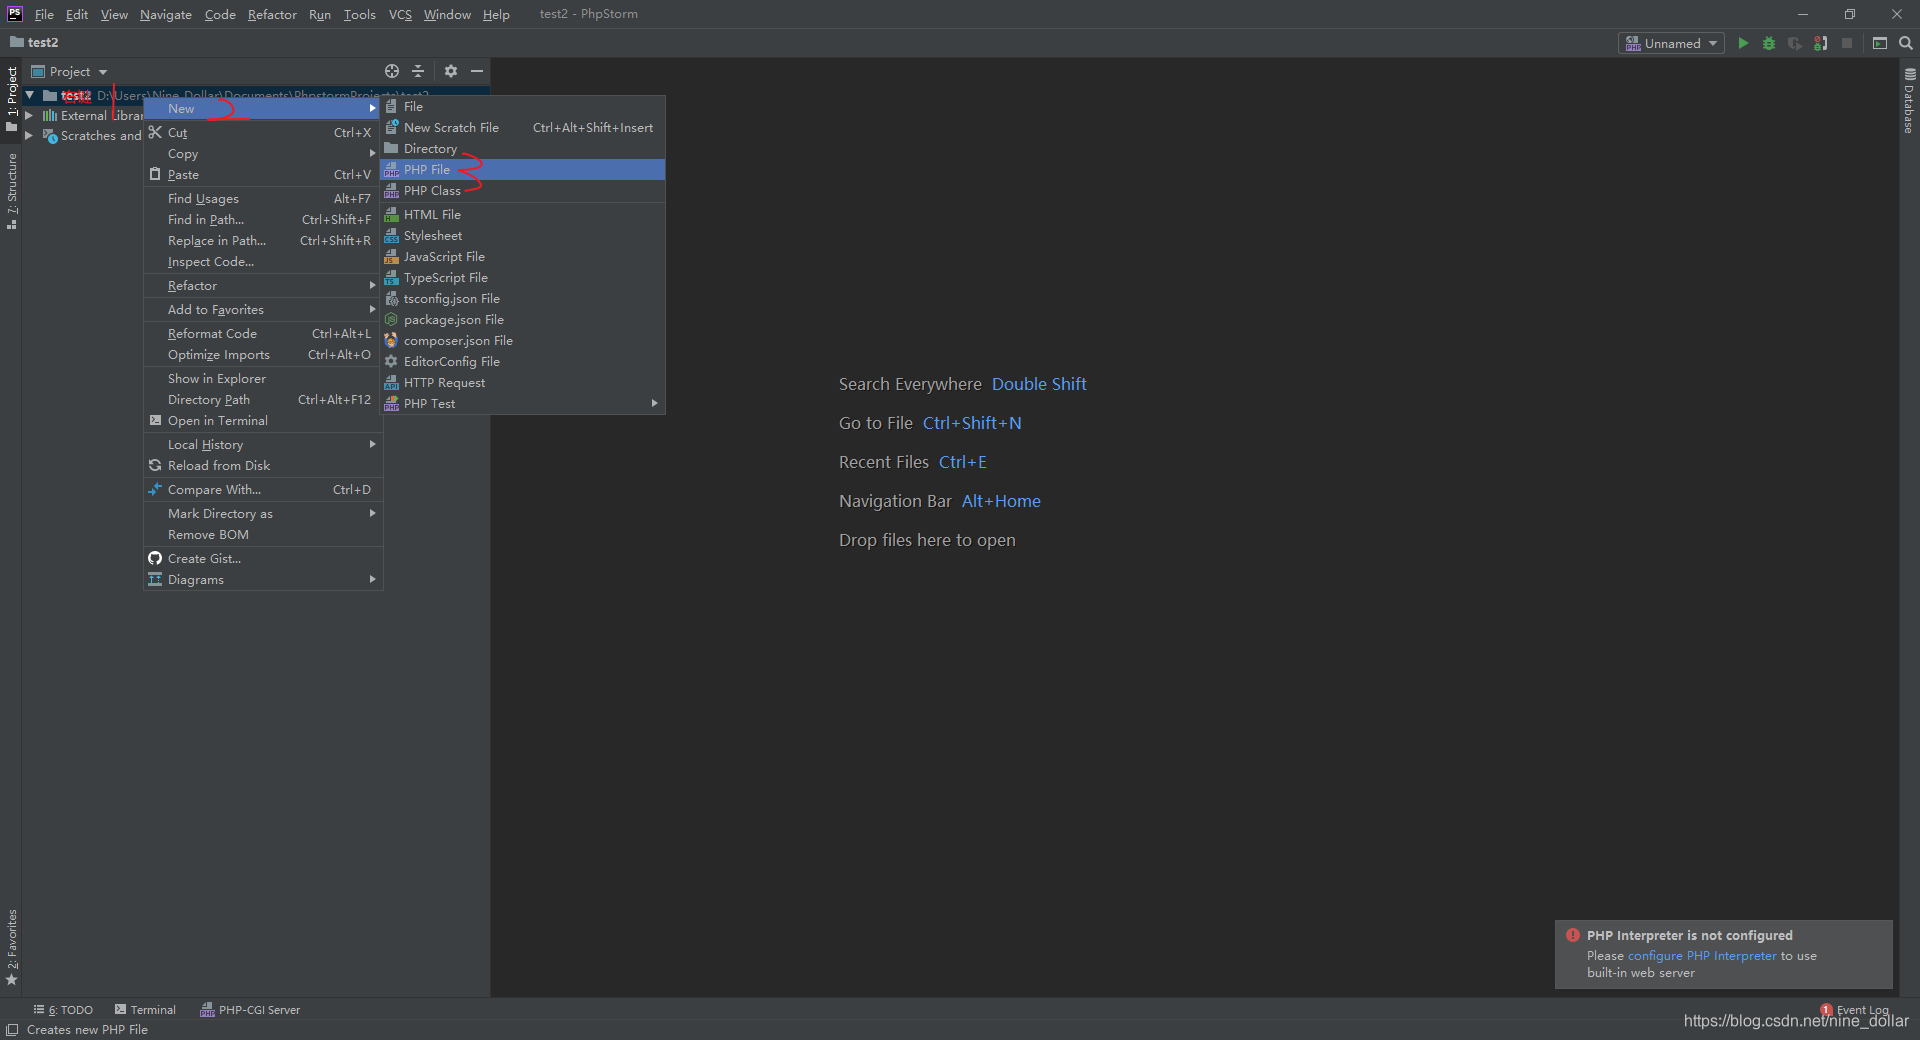Open the Tools menu in menu bar
The image size is (1920, 1040).
(x=359, y=14)
